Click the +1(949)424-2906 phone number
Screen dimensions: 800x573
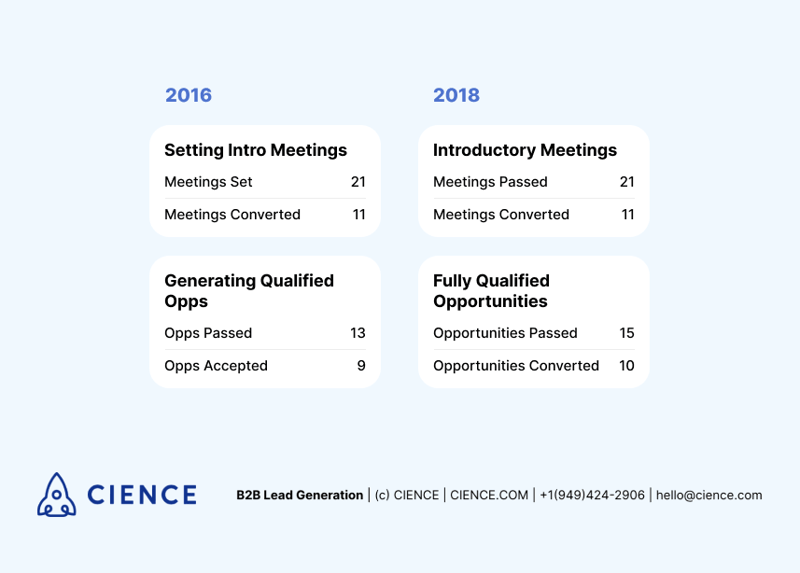[592, 495]
